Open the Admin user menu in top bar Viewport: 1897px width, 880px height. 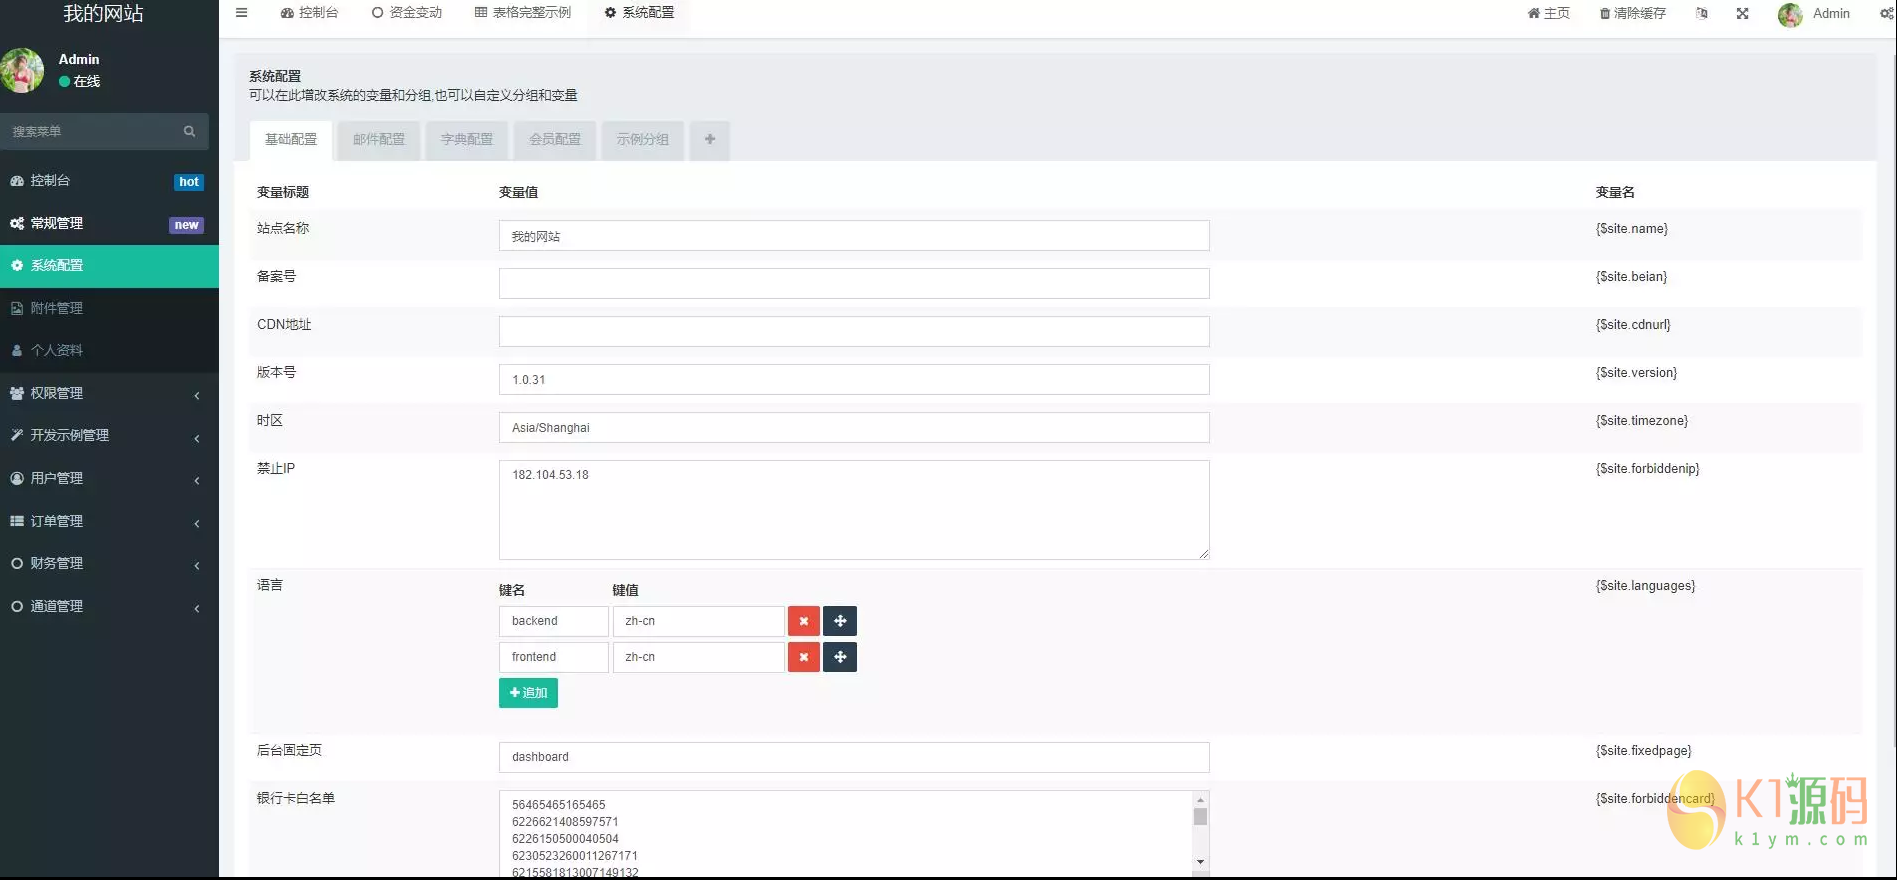[1814, 14]
